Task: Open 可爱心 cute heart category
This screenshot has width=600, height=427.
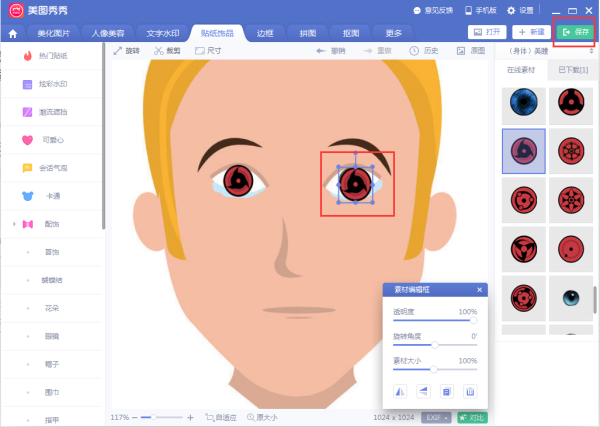Action: coord(52,140)
